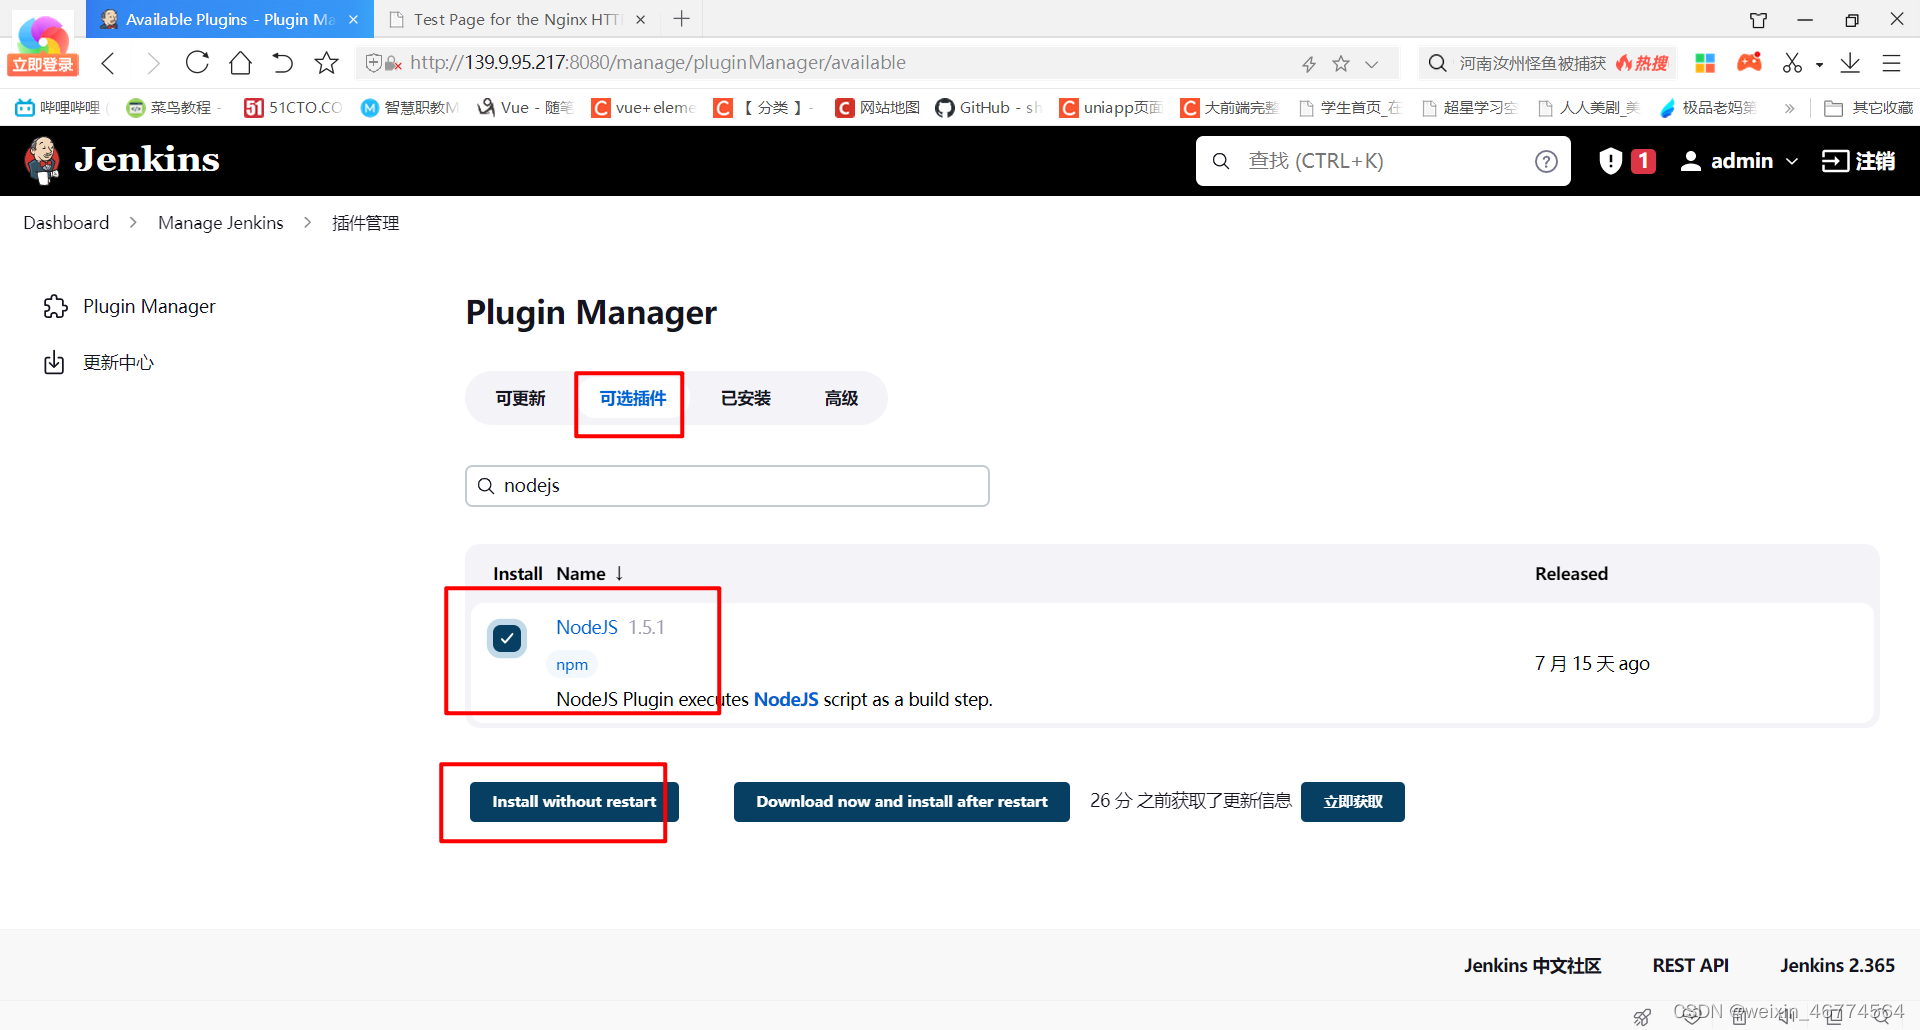Click the 注销 logout link

[x=1858, y=161]
